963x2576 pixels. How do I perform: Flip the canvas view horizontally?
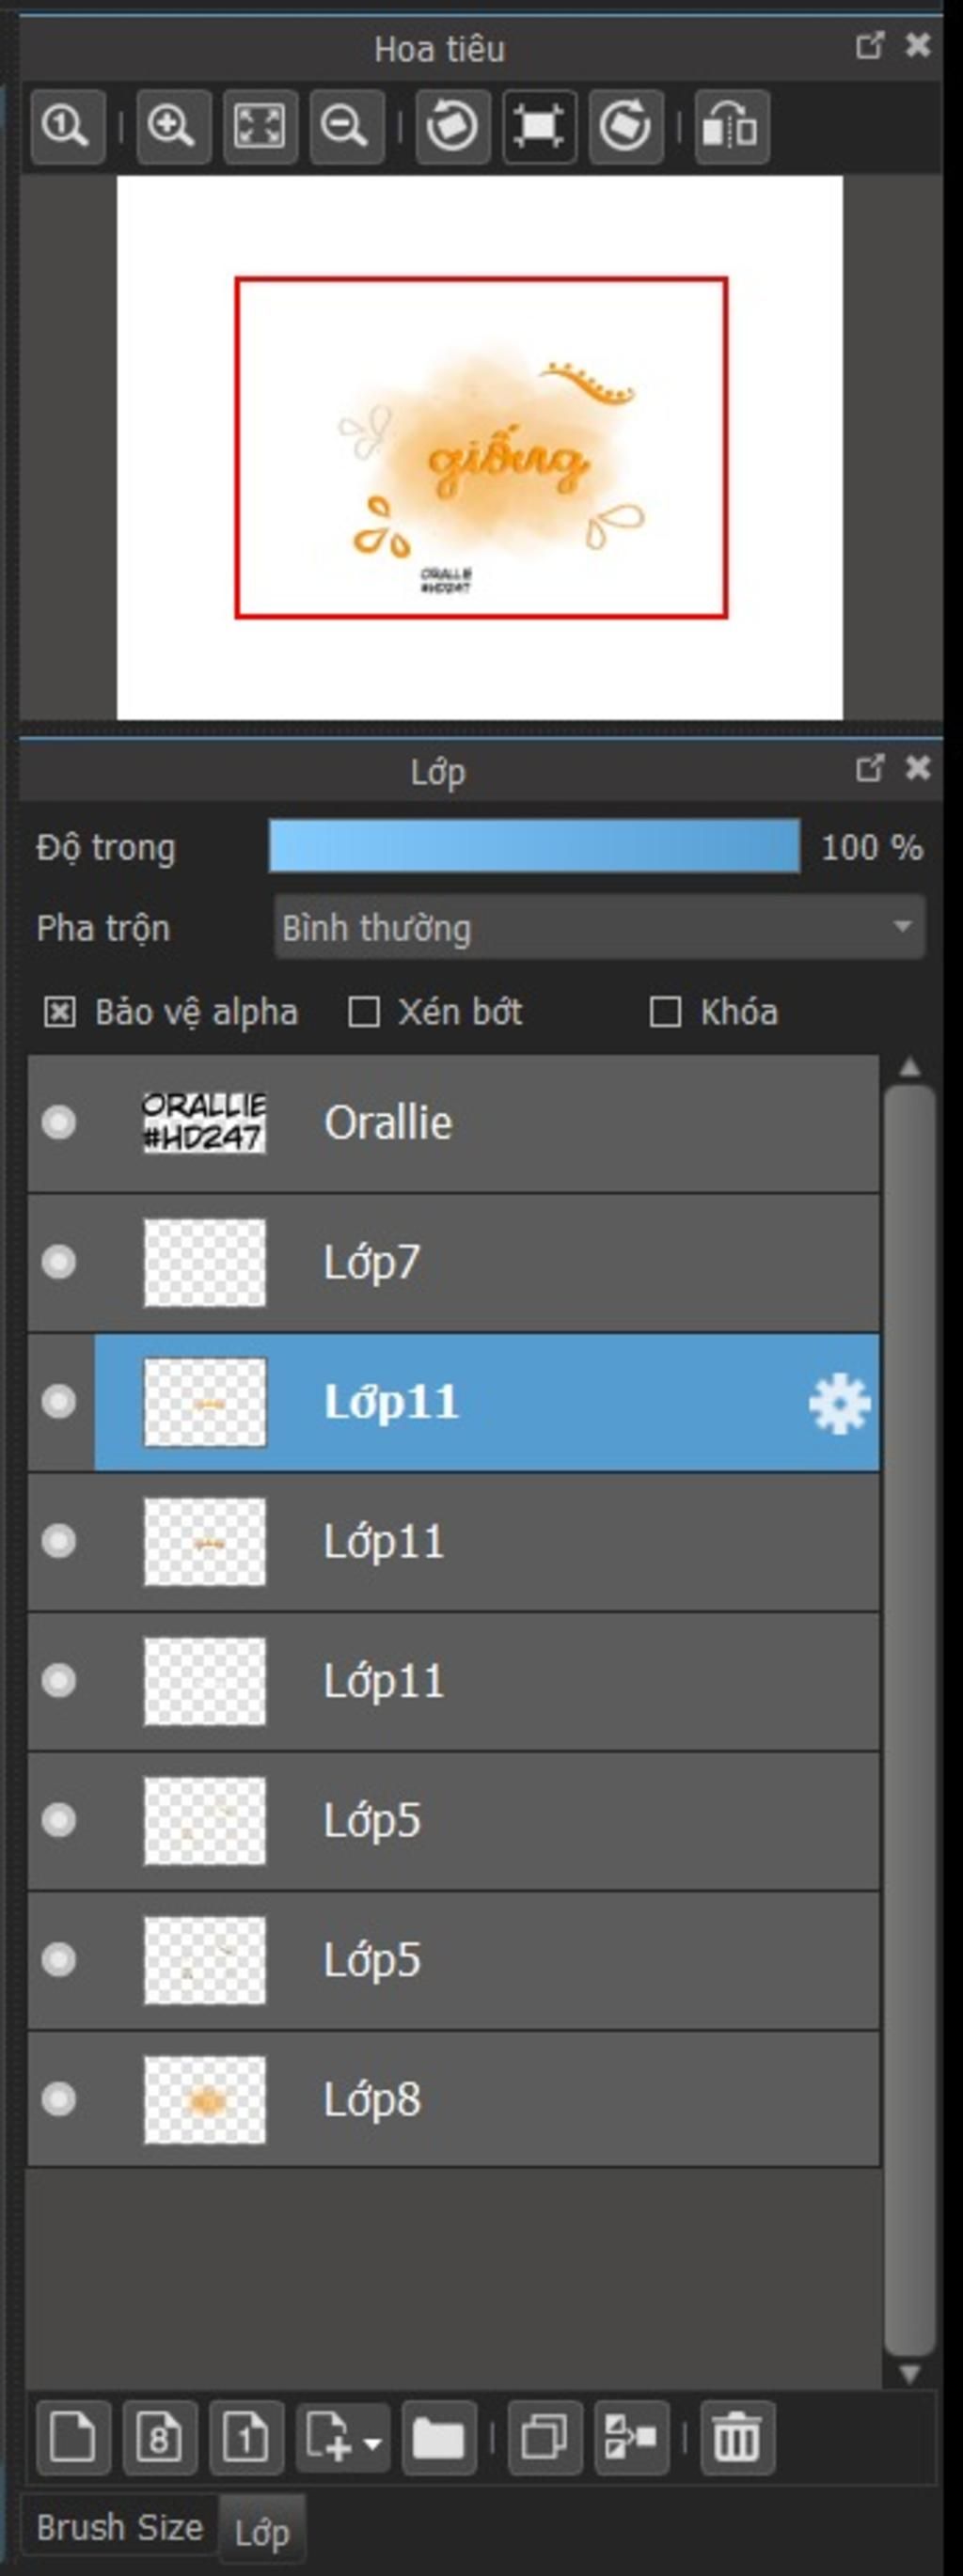[x=732, y=127]
